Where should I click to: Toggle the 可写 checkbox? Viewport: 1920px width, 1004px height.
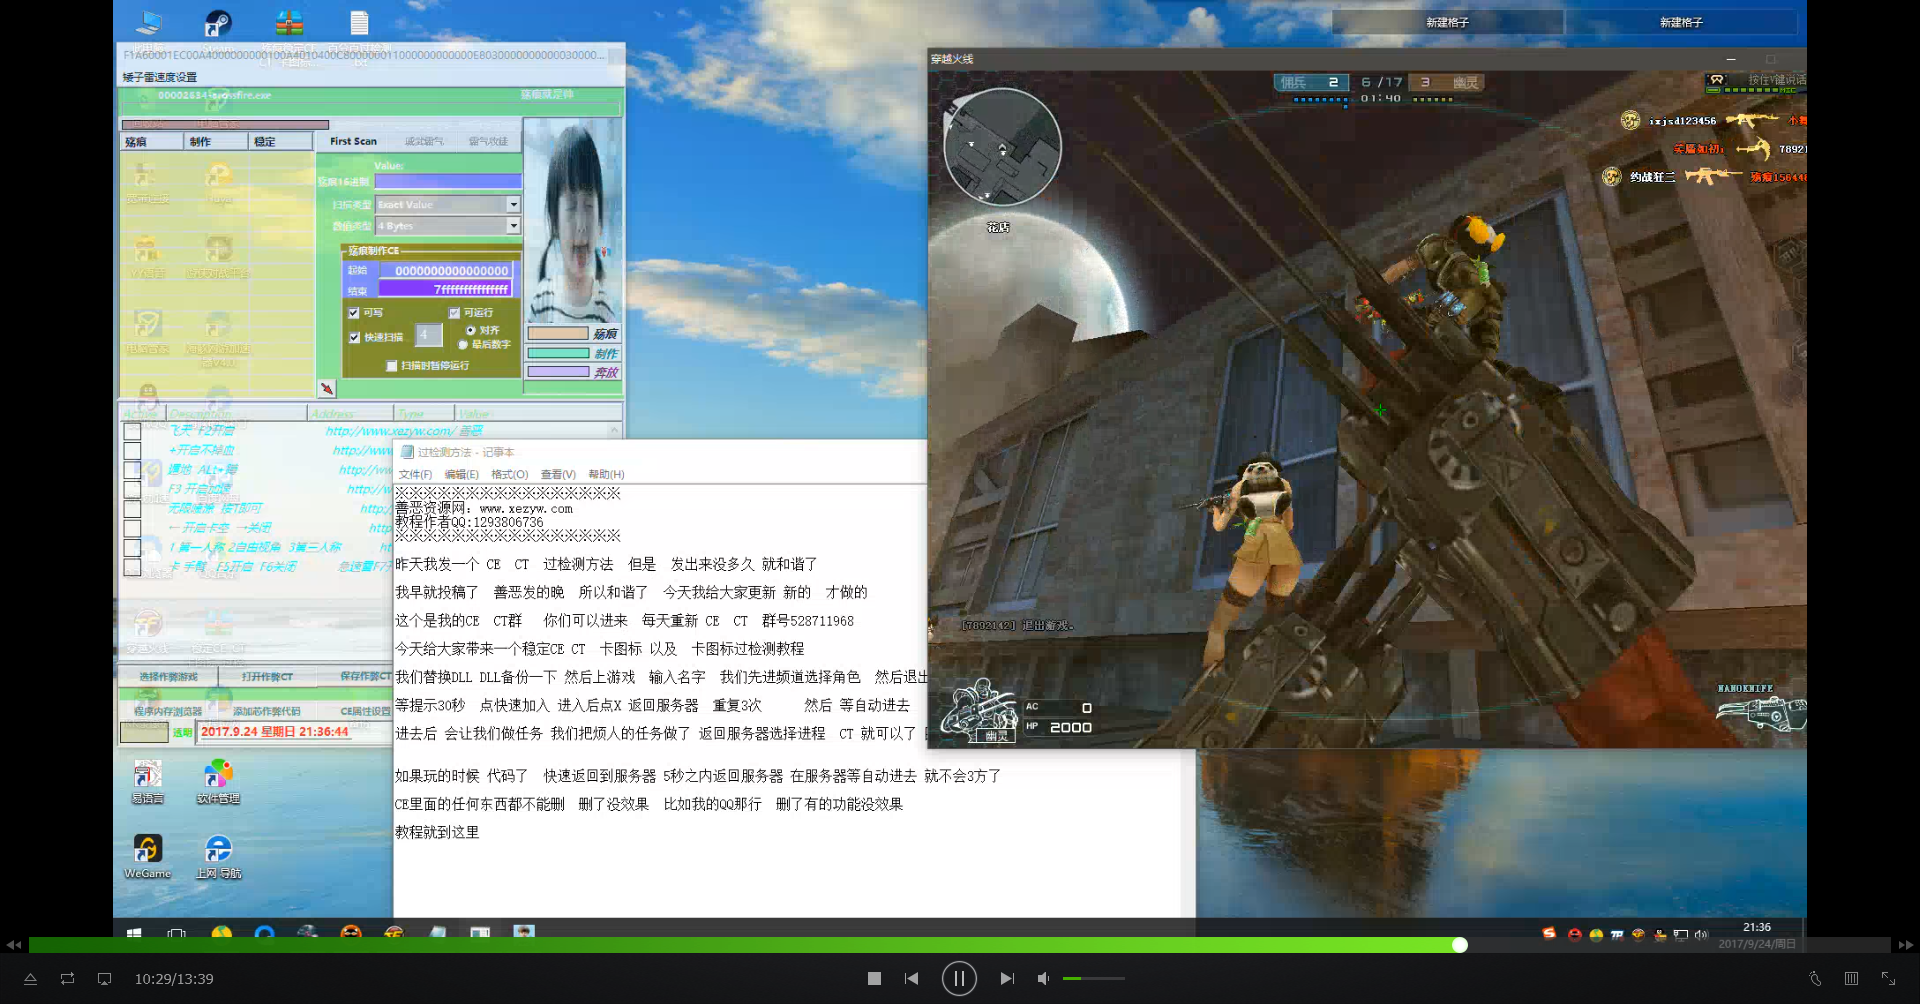pos(354,313)
